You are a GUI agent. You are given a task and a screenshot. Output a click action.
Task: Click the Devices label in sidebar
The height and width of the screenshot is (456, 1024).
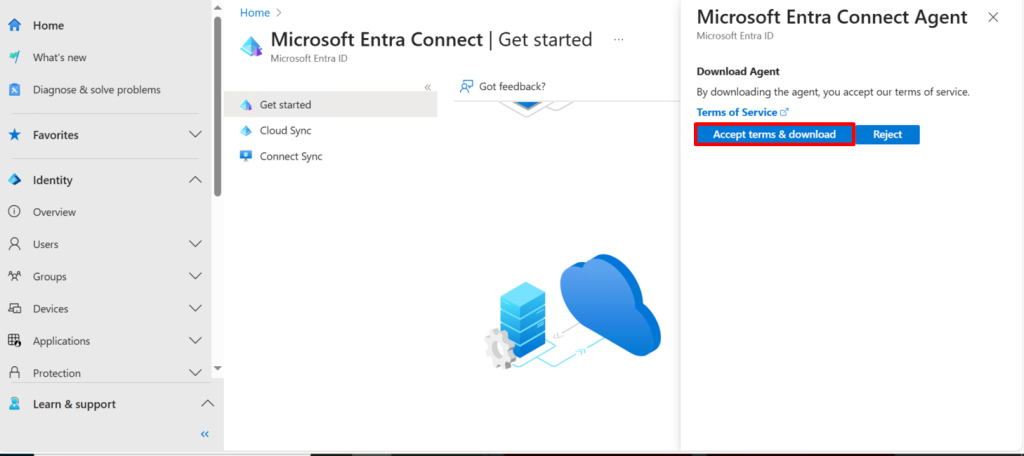(x=50, y=308)
